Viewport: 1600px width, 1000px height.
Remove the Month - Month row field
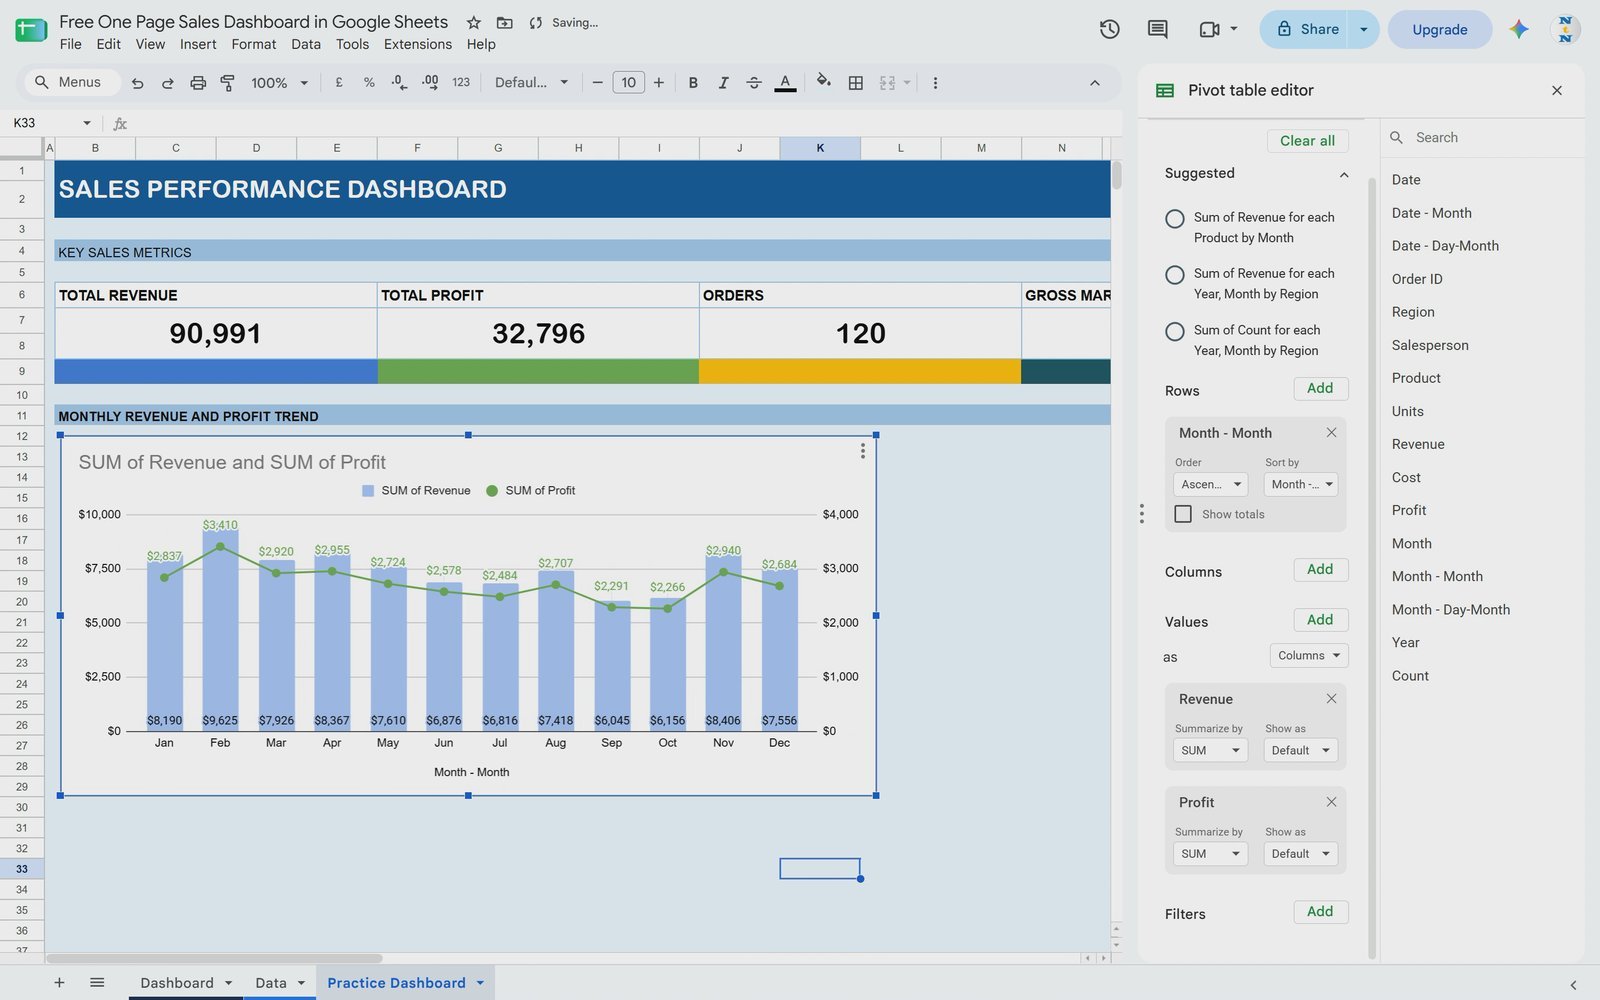1331,433
